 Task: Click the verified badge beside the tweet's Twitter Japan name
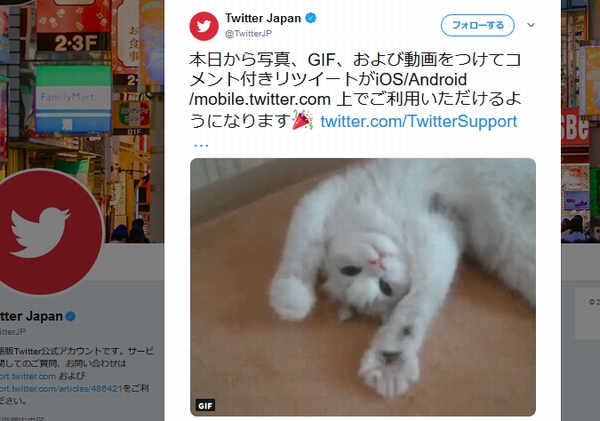click(311, 18)
